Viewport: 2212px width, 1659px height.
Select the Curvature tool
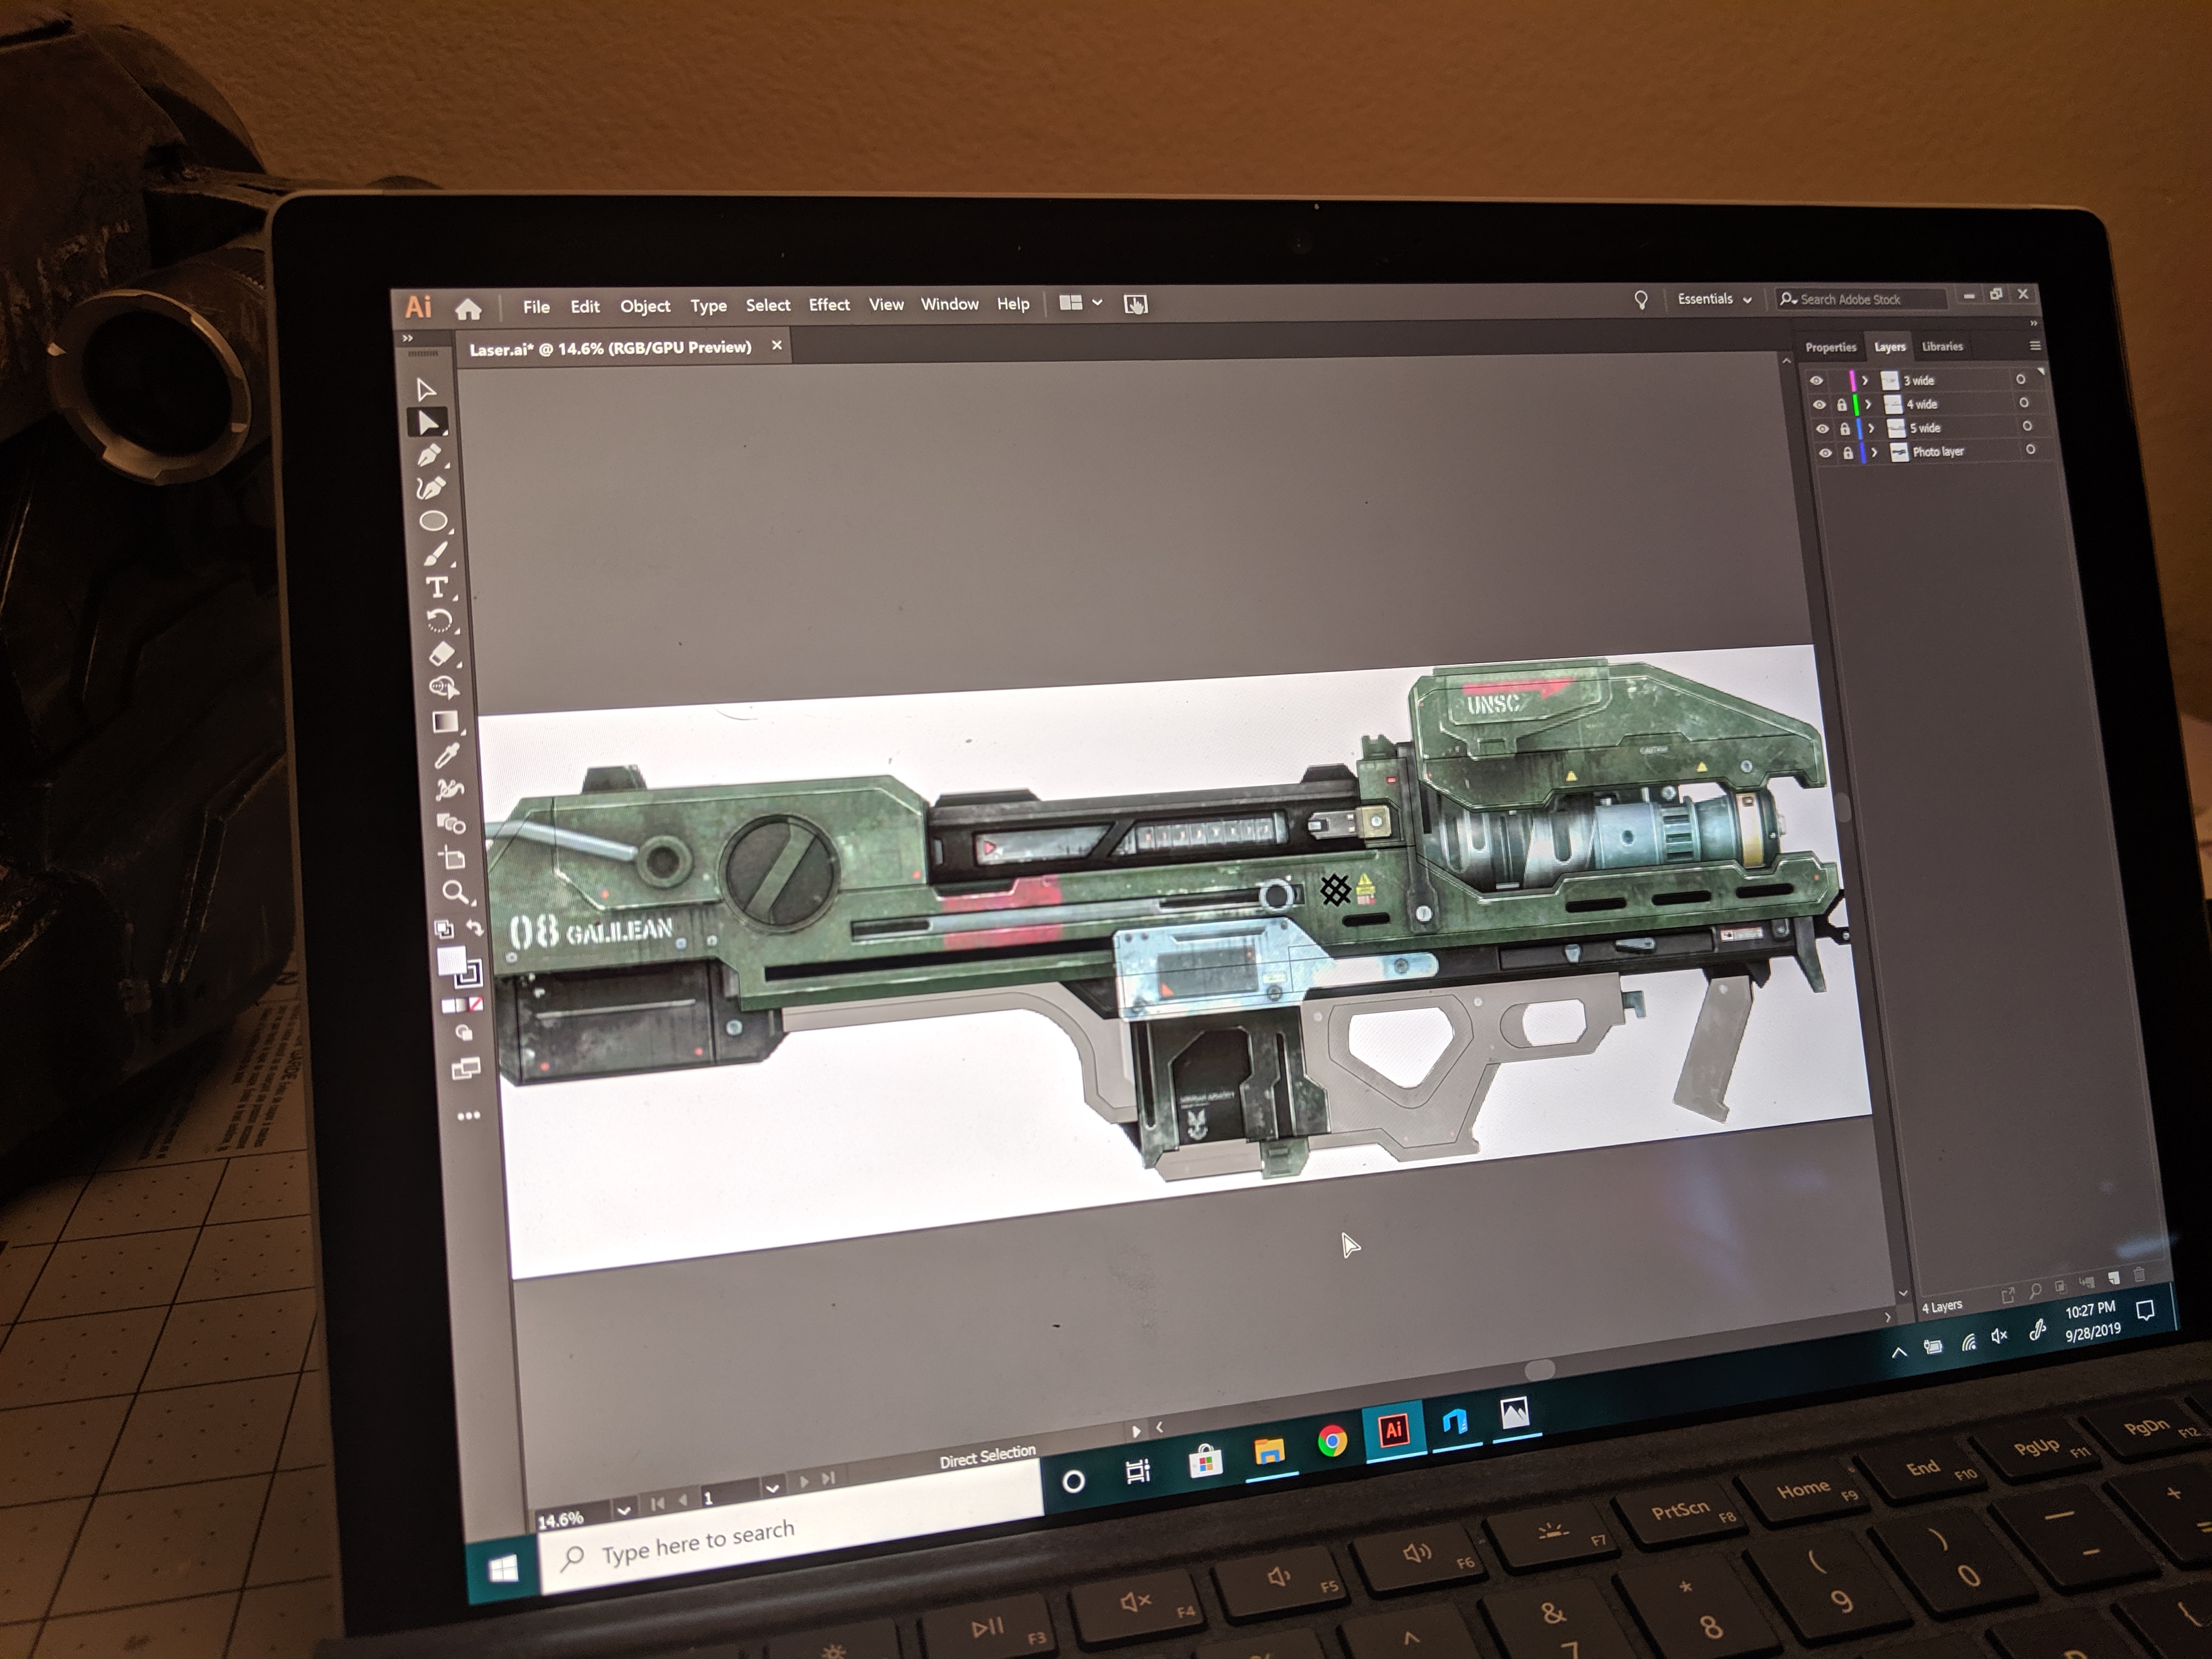(431, 489)
